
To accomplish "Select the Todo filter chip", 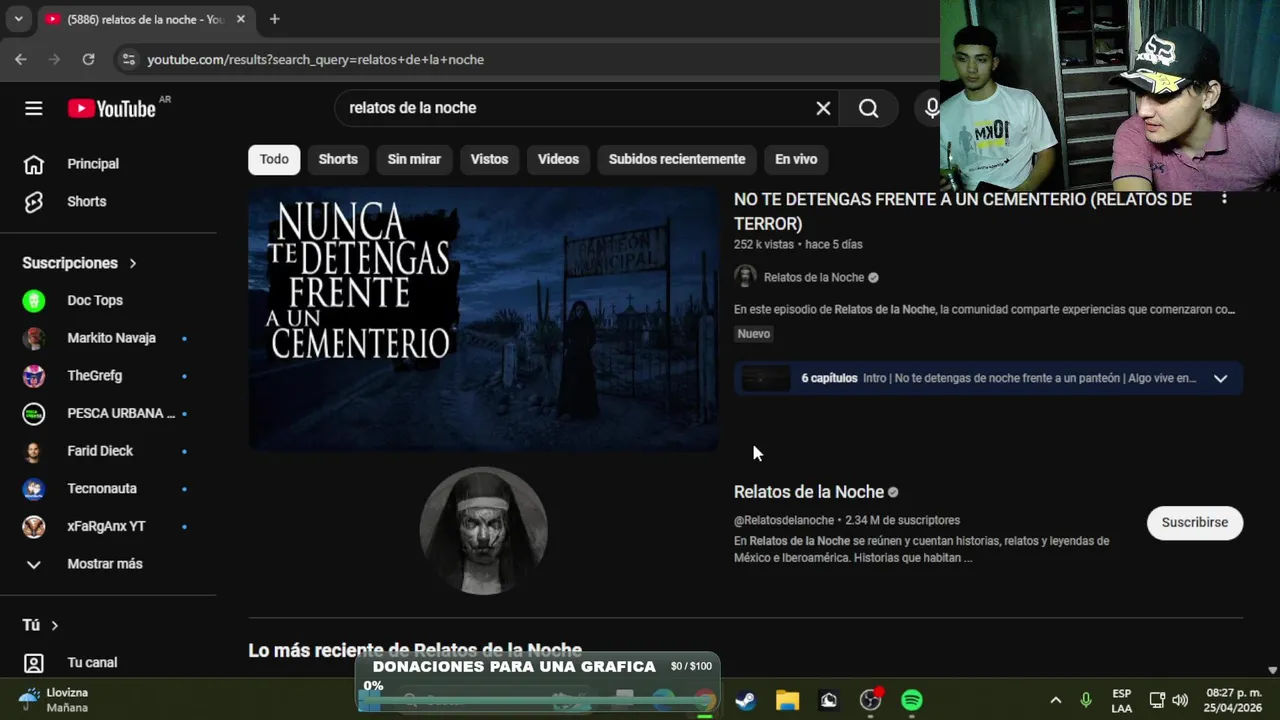I will [274, 159].
